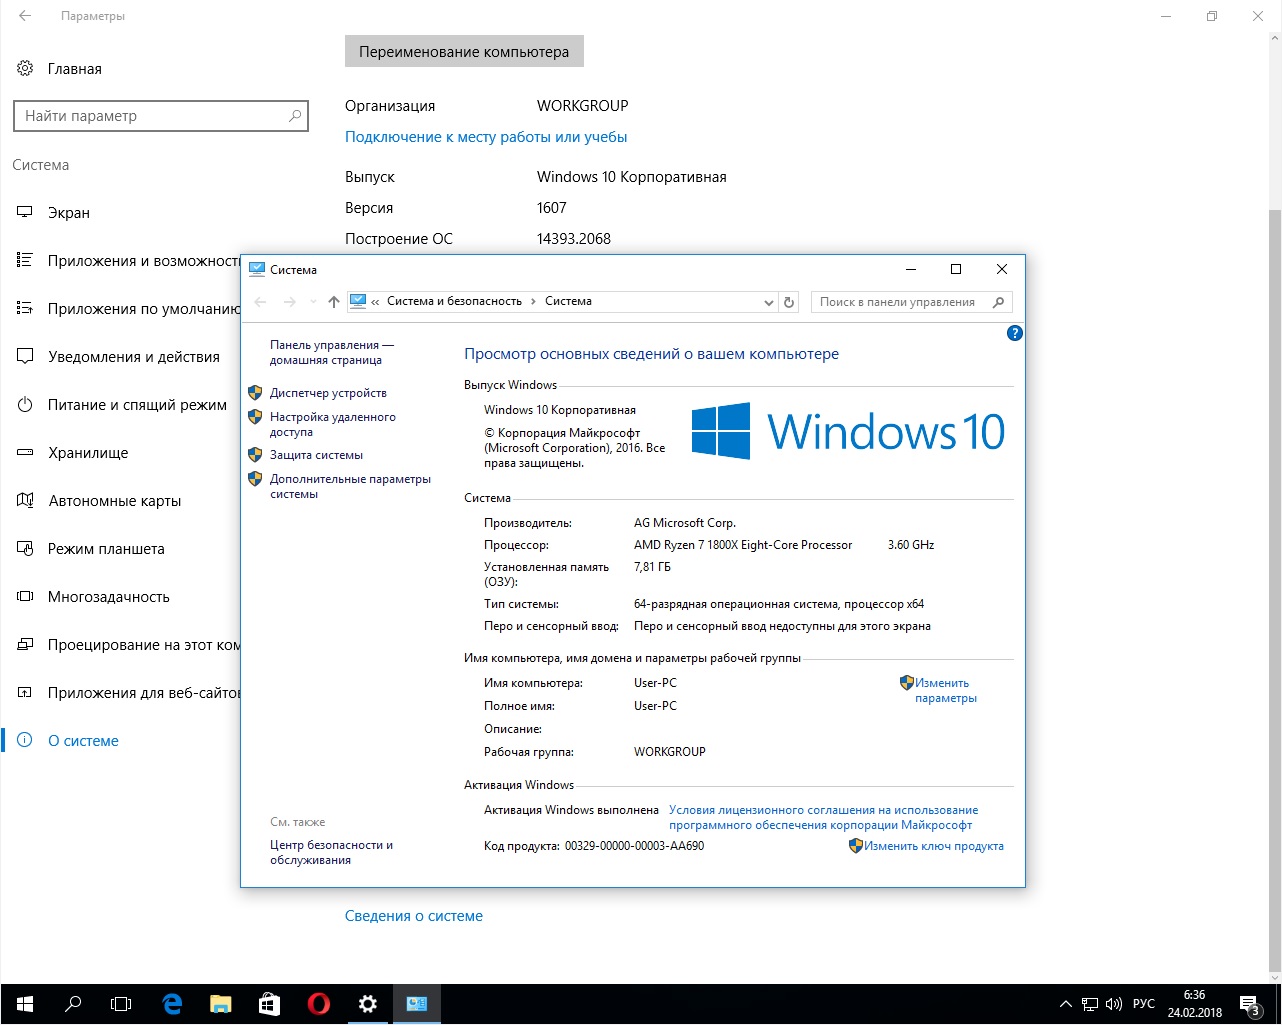This screenshot has width=1282, height=1025.
Task: Switch to the Settings app on the taskbar
Action: [368, 1004]
